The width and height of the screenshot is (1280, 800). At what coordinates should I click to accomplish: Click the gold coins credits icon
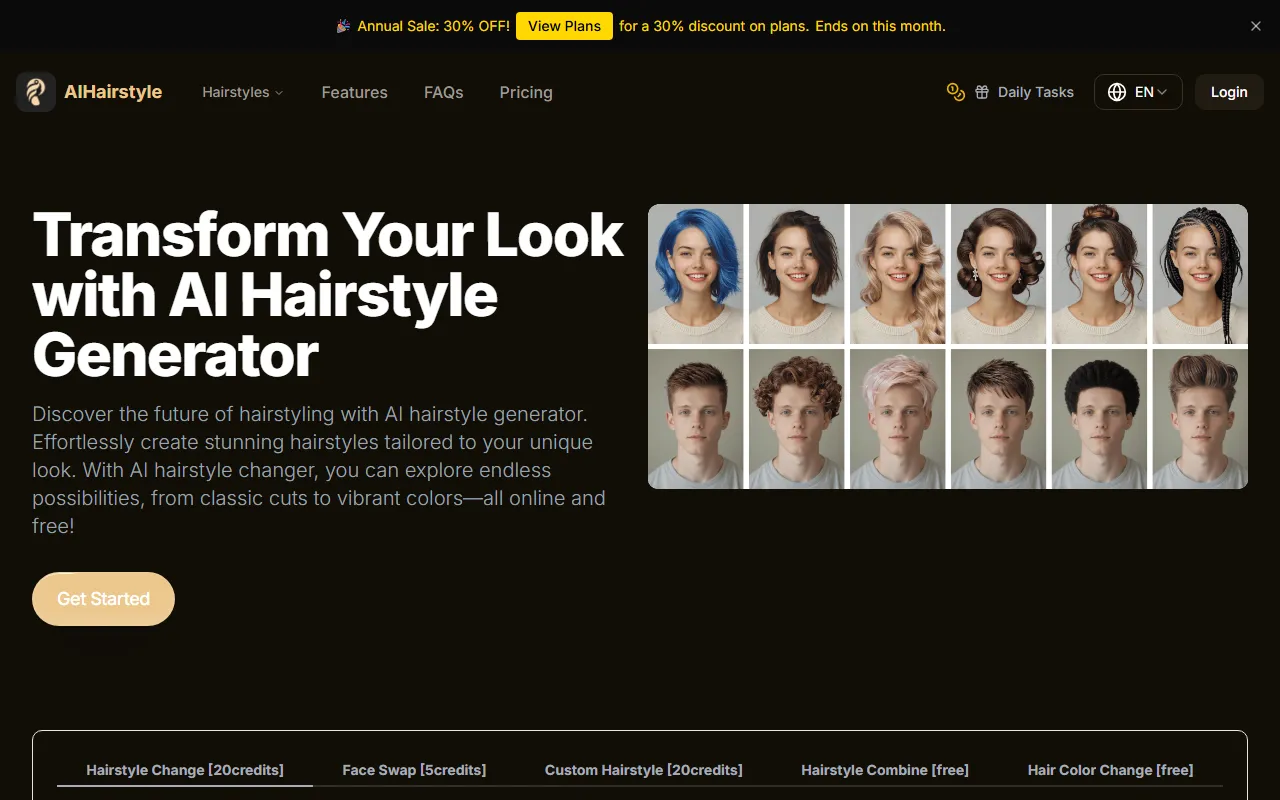click(955, 92)
